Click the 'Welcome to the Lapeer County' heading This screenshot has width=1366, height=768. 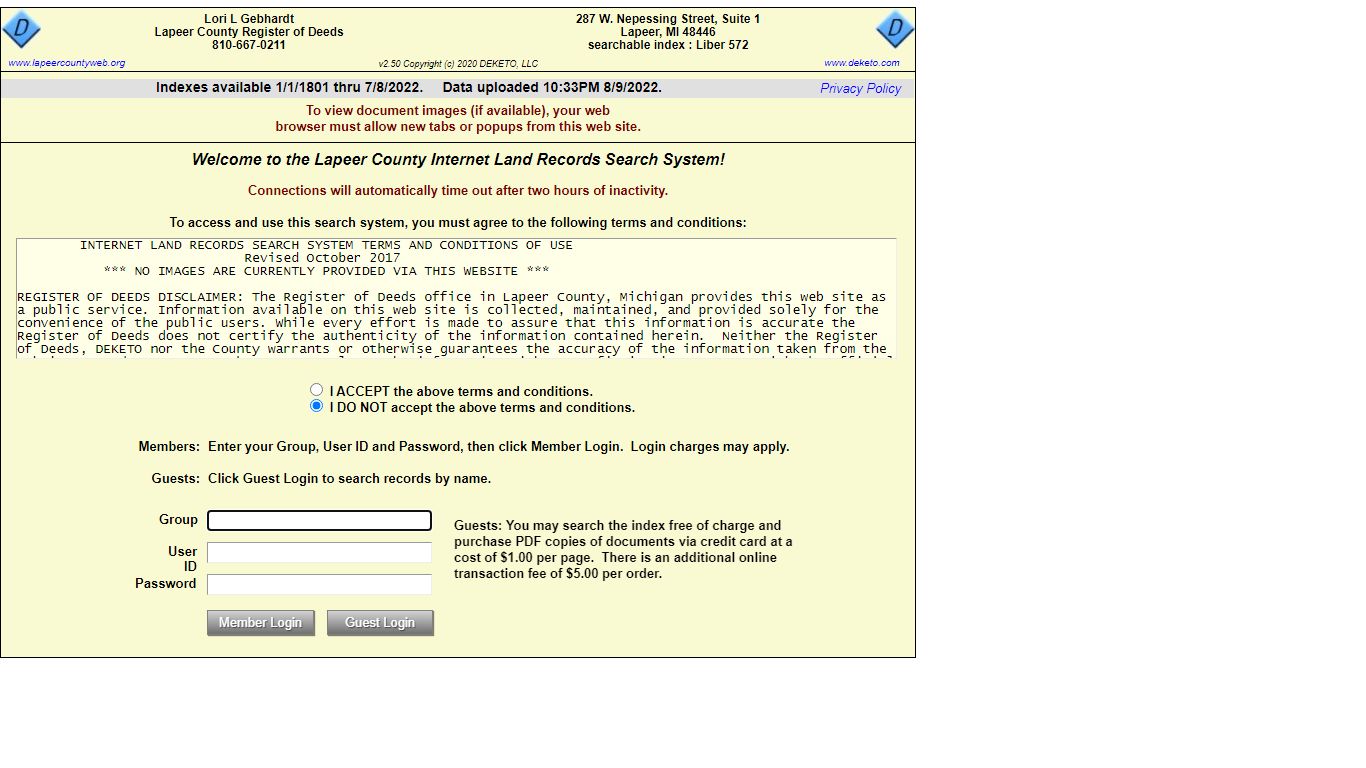(x=458, y=160)
